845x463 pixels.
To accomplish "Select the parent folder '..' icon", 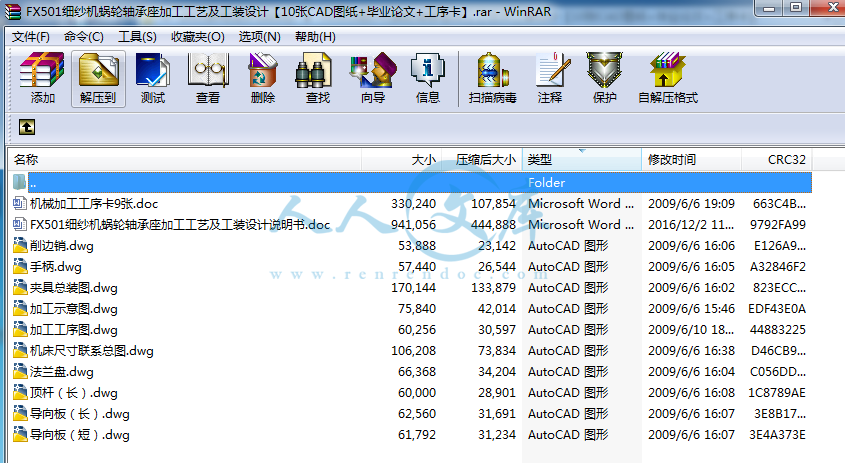I will (19, 182).
